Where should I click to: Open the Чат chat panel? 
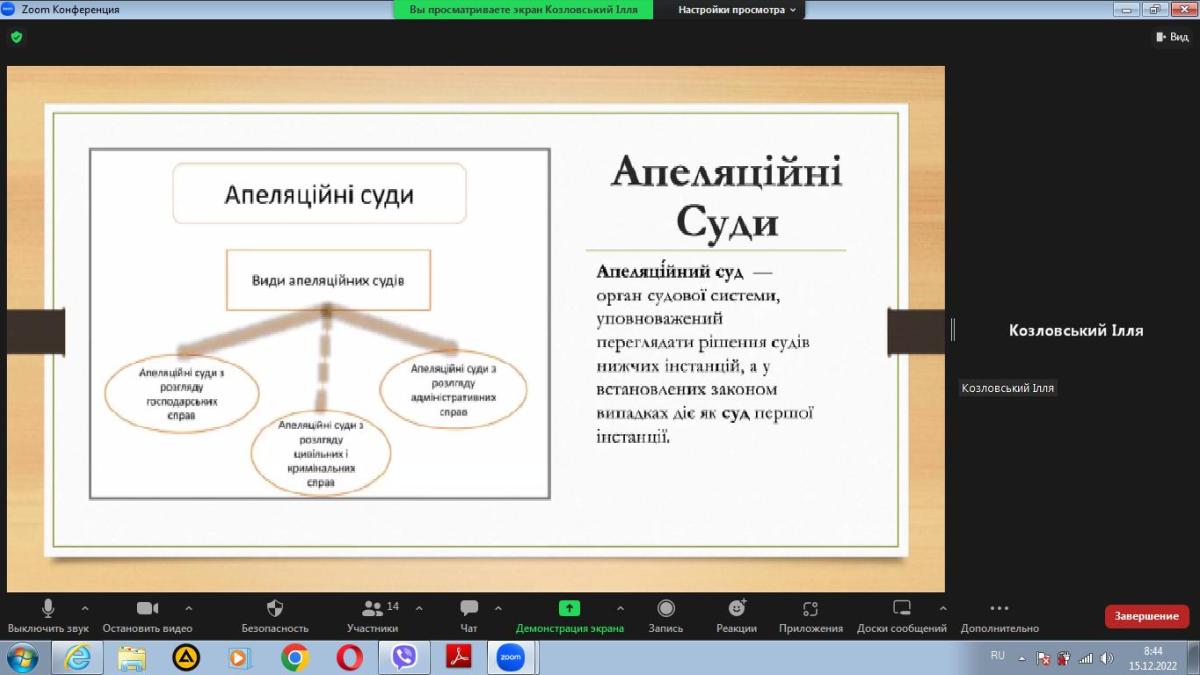[x=468, y=609]
